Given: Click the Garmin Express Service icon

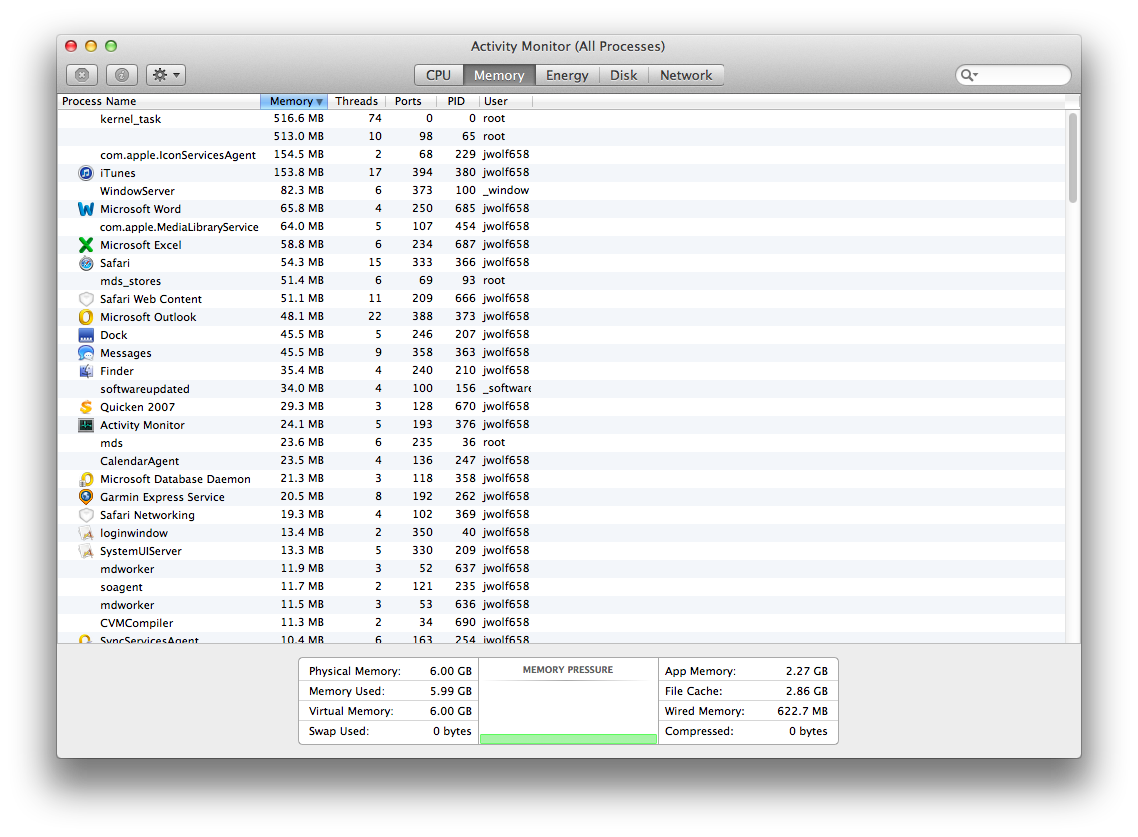Looking at the screenshot, I should tap(86, 497).
